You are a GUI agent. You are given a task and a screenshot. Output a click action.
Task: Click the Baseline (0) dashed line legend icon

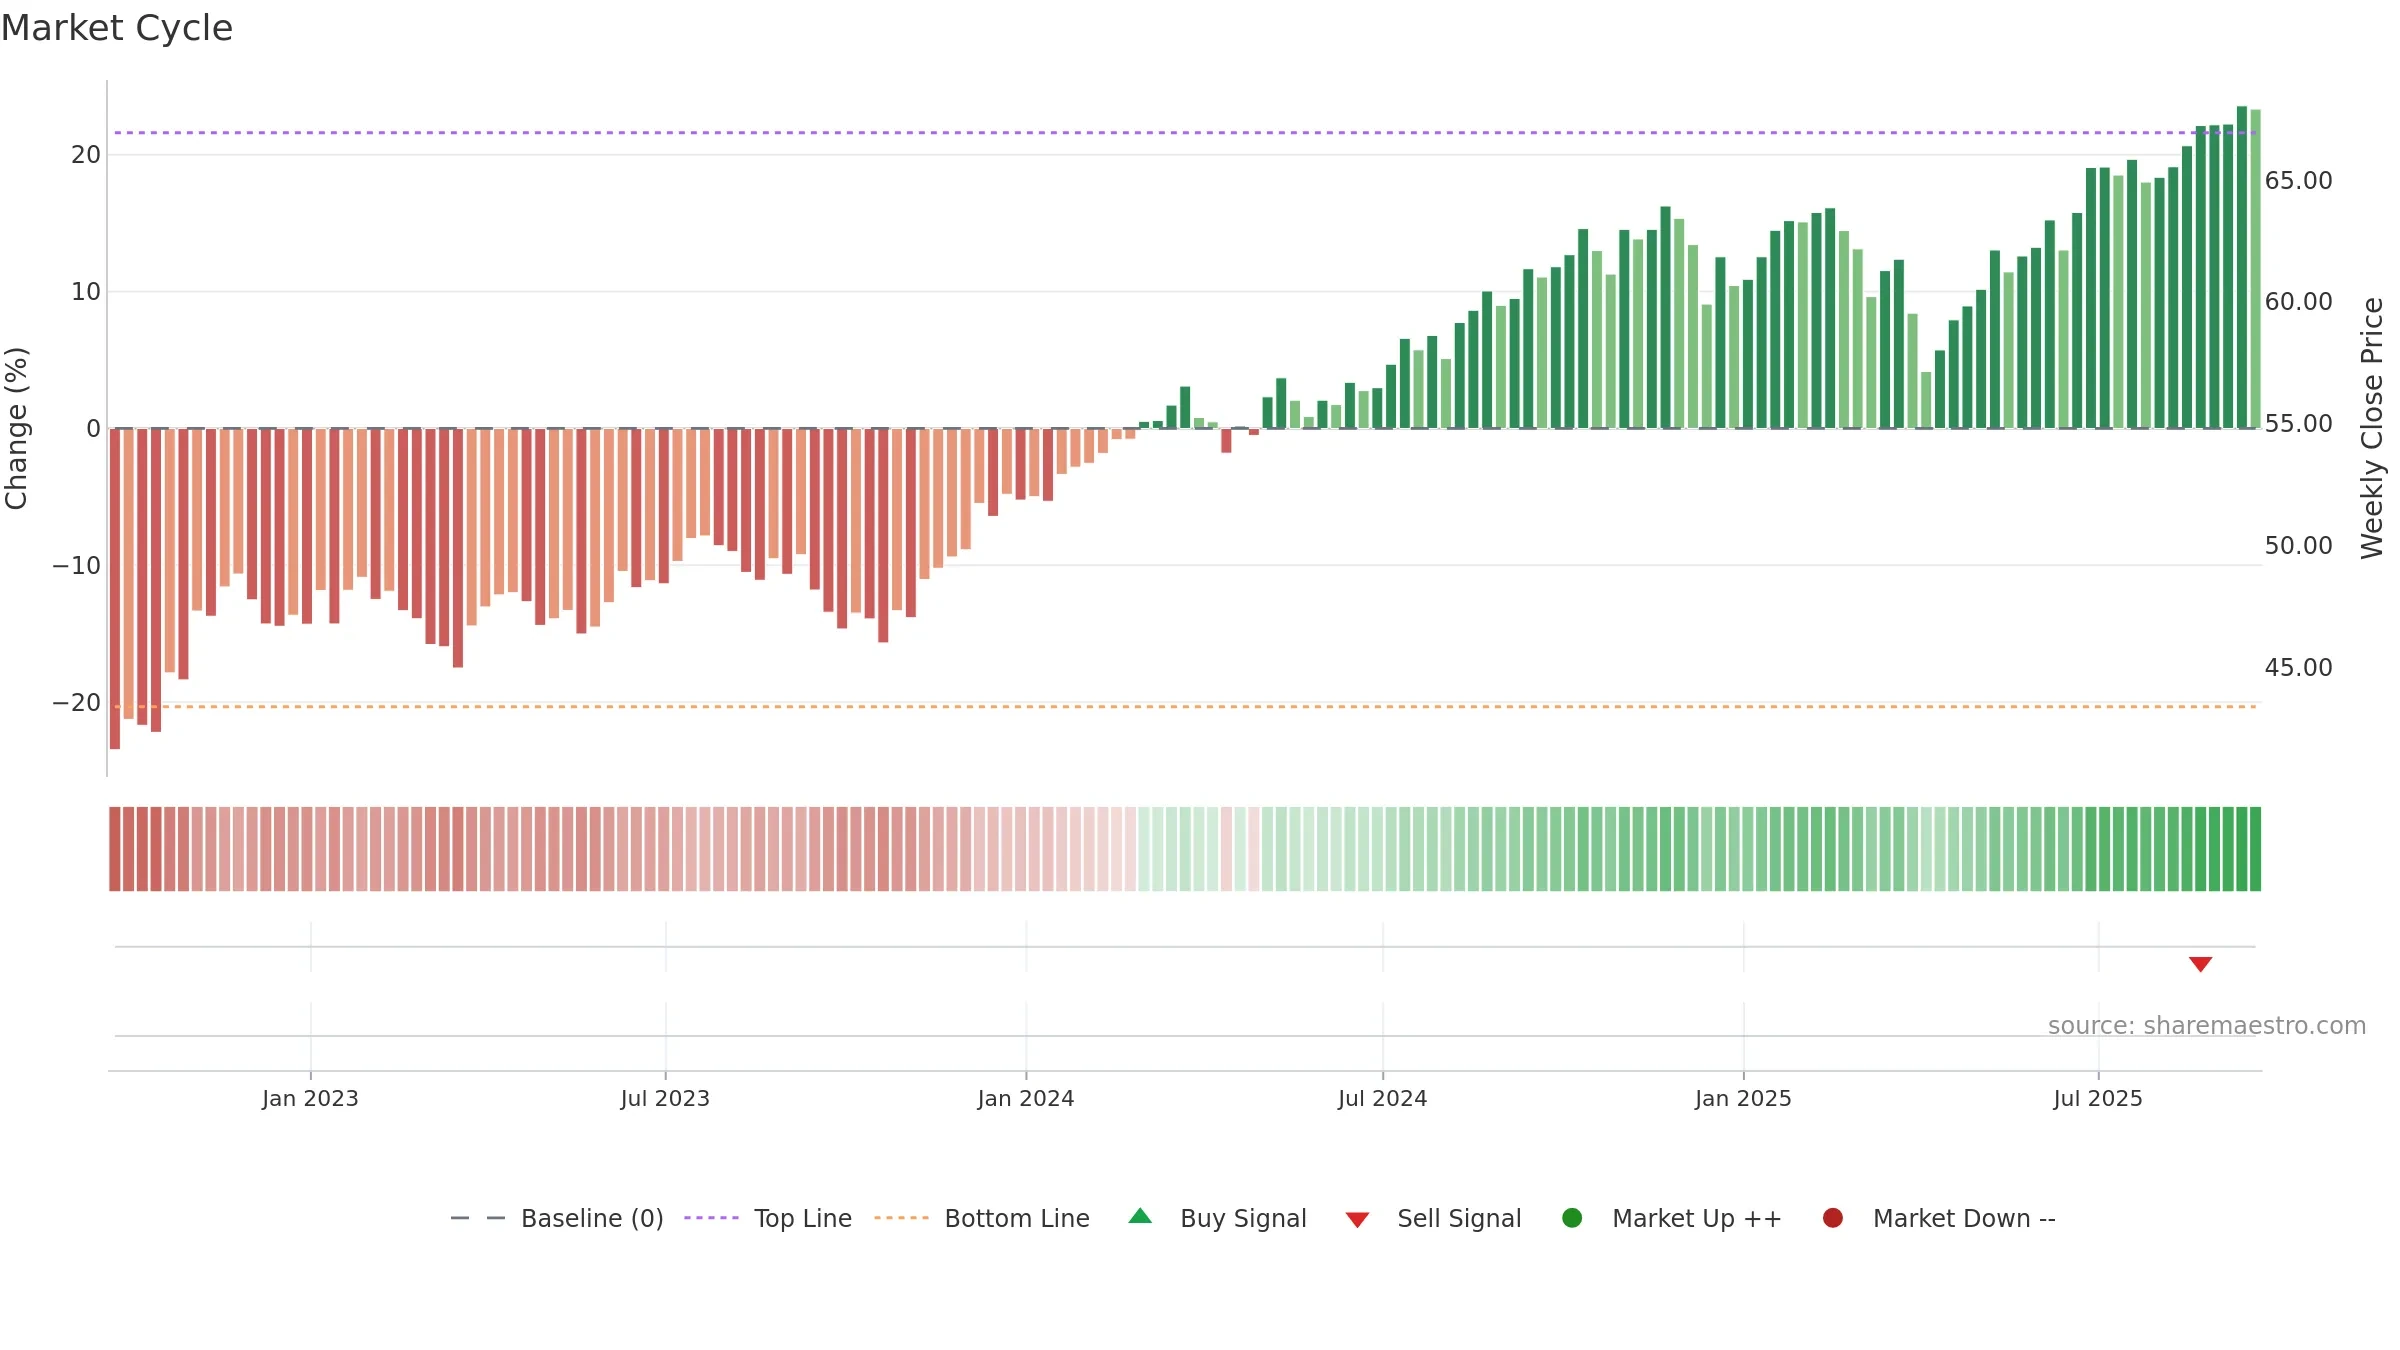pyautogui.click(x=478, y=1218)
